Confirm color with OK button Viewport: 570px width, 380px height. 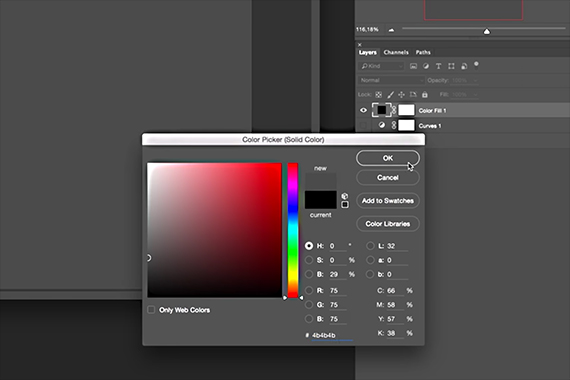click(x=388, y=158)
